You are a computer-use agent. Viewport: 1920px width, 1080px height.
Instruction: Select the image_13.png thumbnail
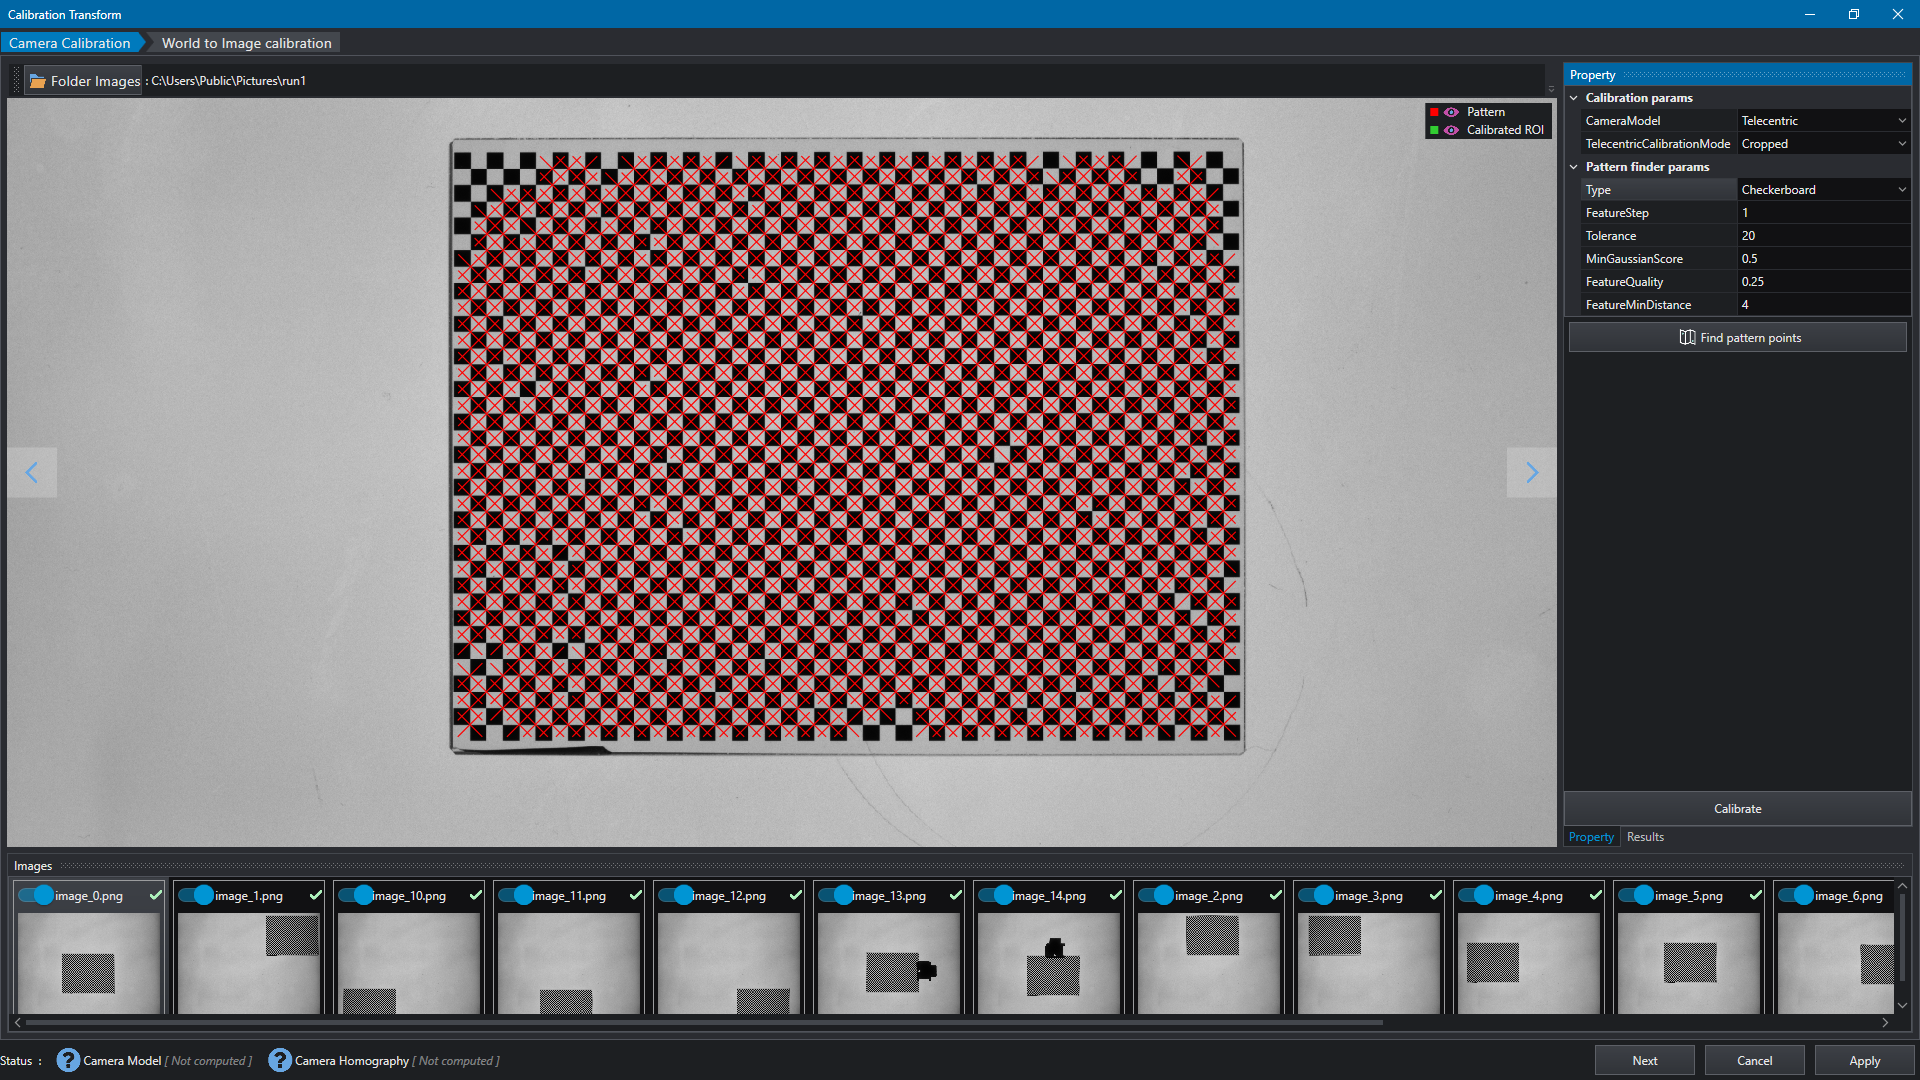[x=889, y=962]
